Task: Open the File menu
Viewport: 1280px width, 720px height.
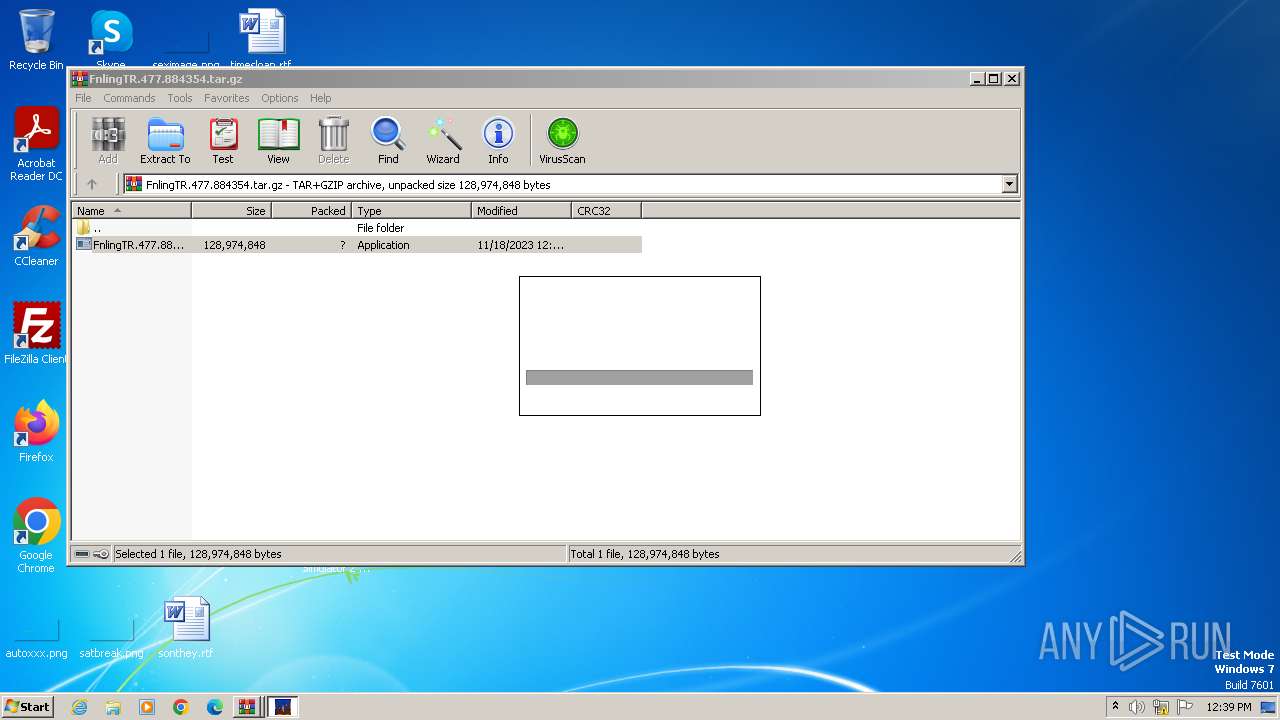Action: click(83, 98)
